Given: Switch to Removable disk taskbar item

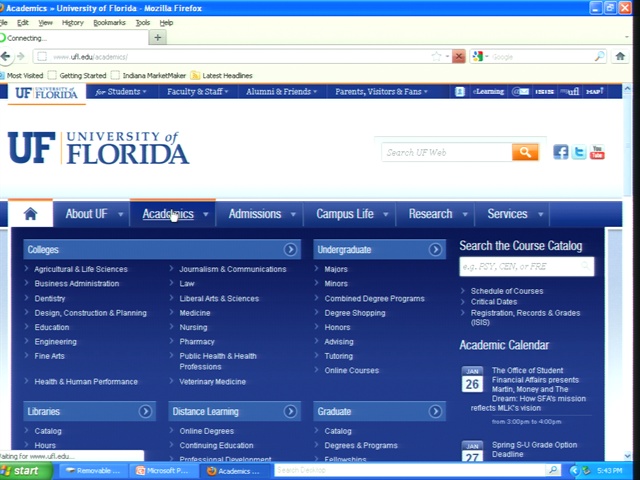Looking at the screenshot, I should [93, 471].
